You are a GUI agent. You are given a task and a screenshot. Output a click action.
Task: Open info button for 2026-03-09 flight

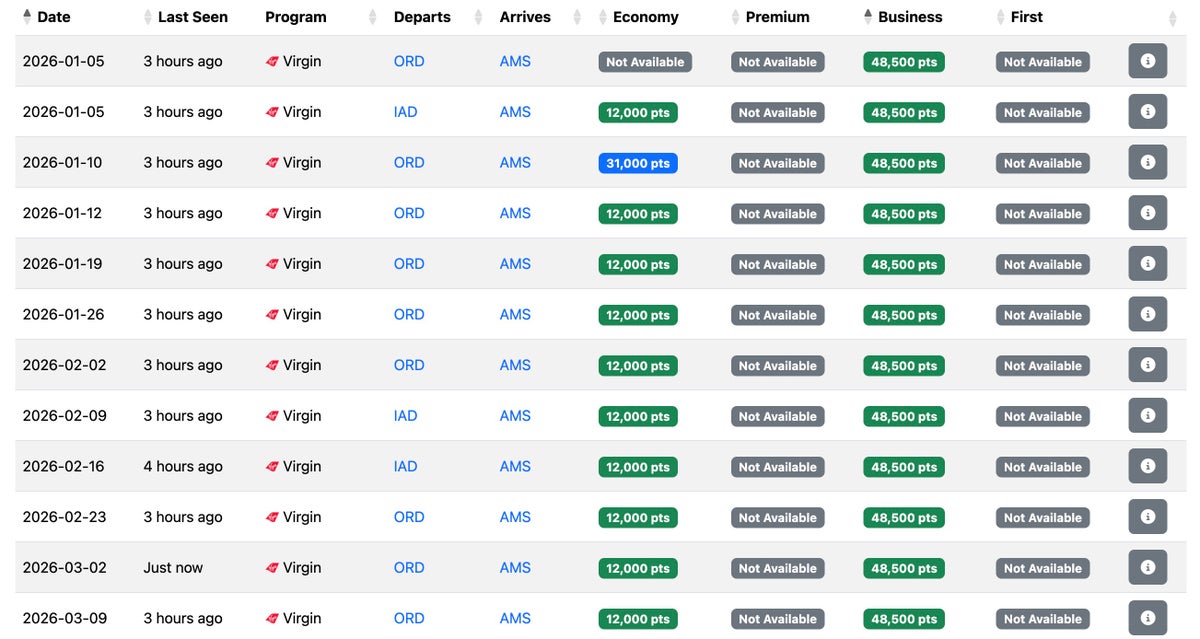coord(1147,618)
